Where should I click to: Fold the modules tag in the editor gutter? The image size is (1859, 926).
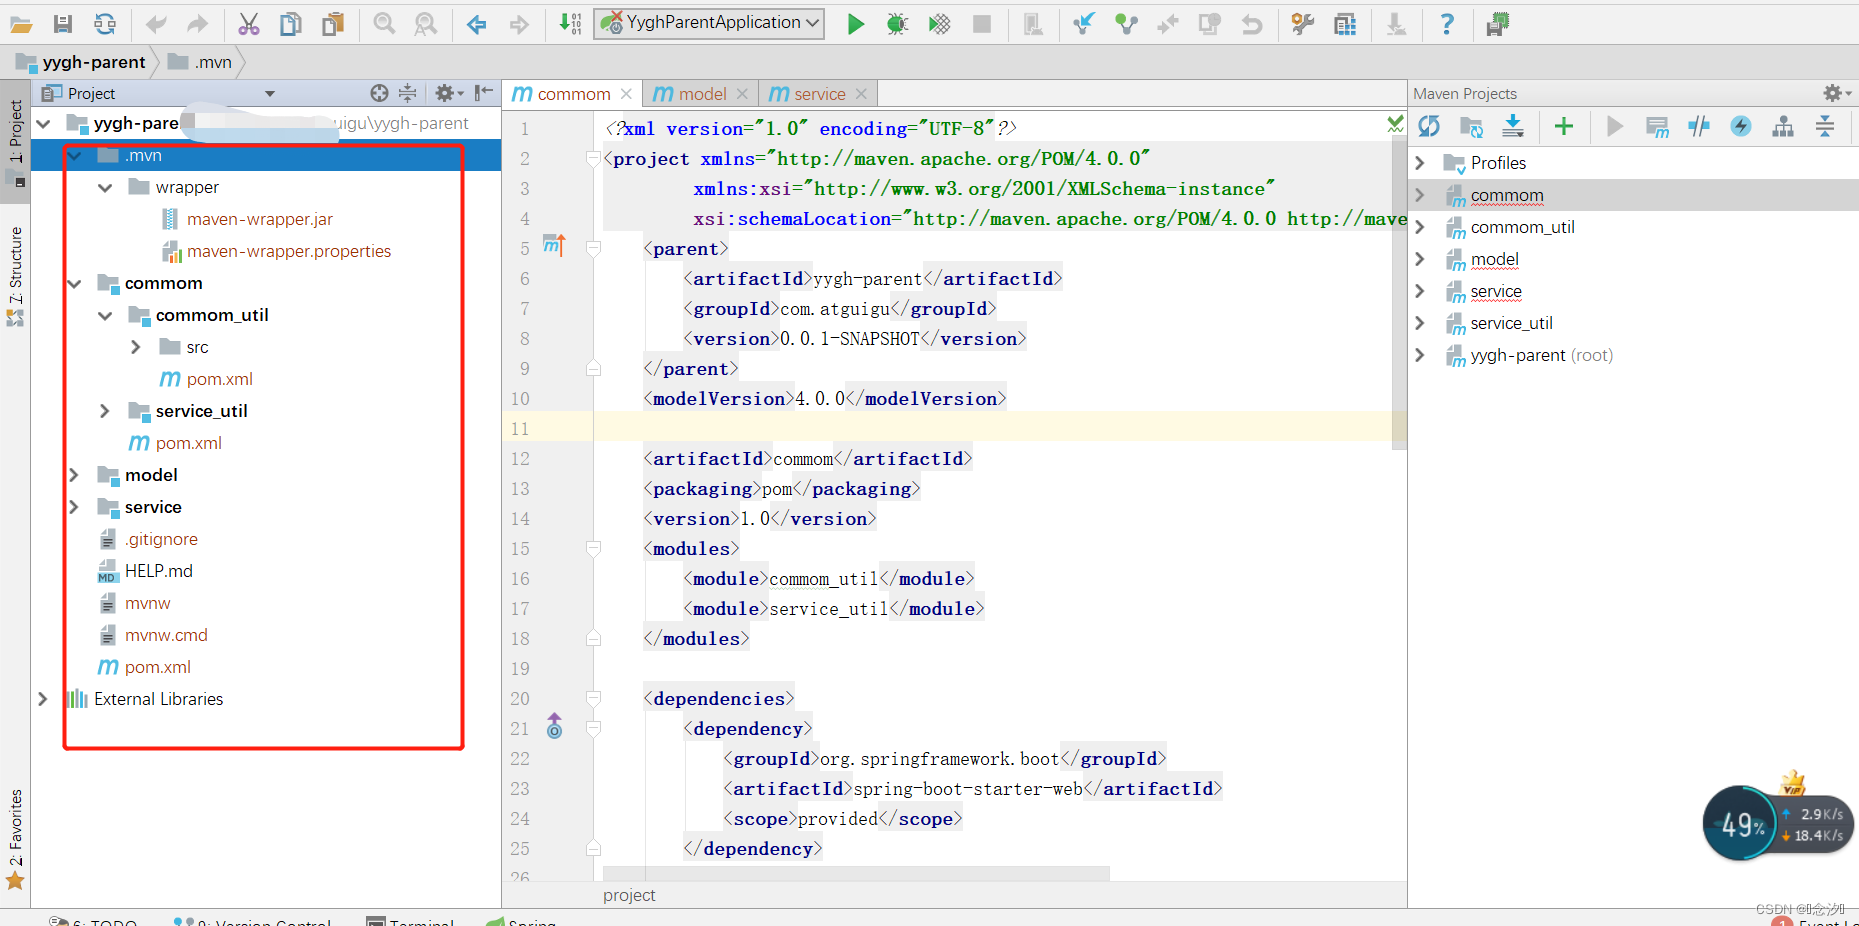click(x=593, y=549)
